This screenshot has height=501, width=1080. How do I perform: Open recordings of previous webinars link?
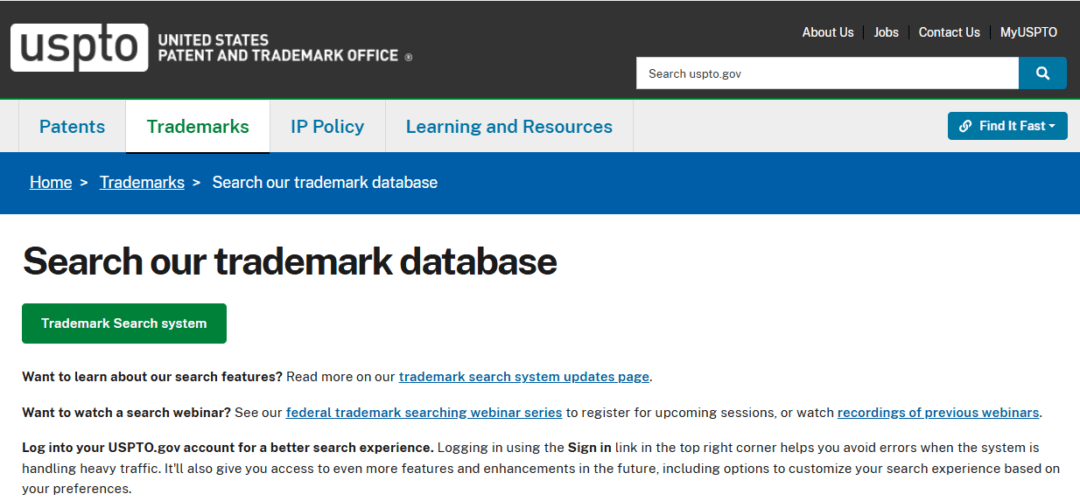click(x=938, y=413)
